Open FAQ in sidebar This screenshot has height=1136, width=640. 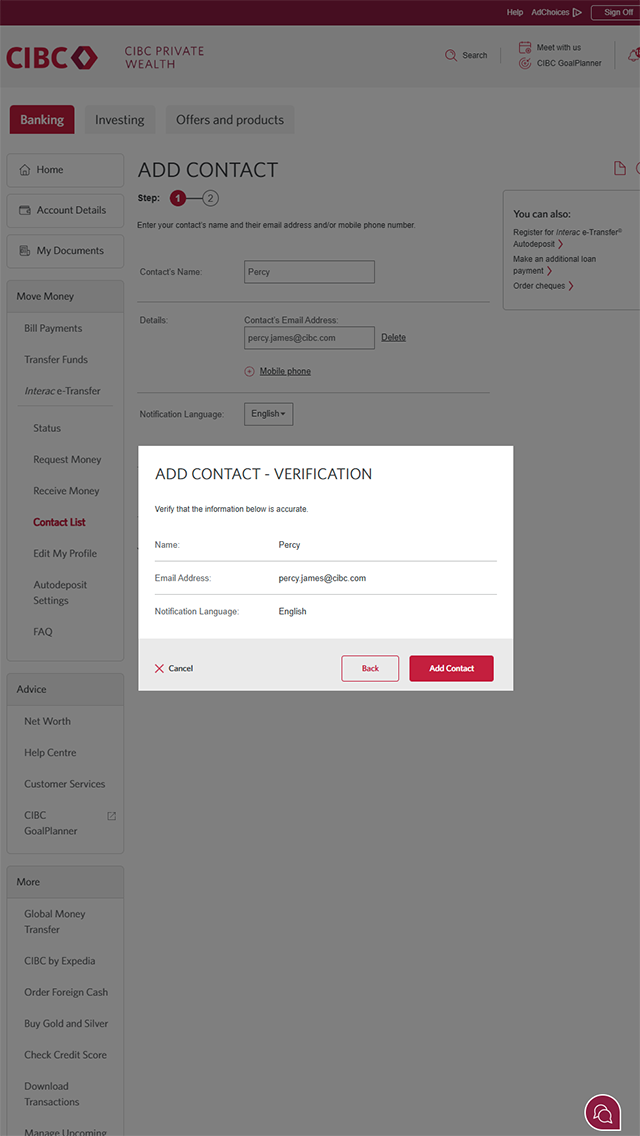coord(43,632)
